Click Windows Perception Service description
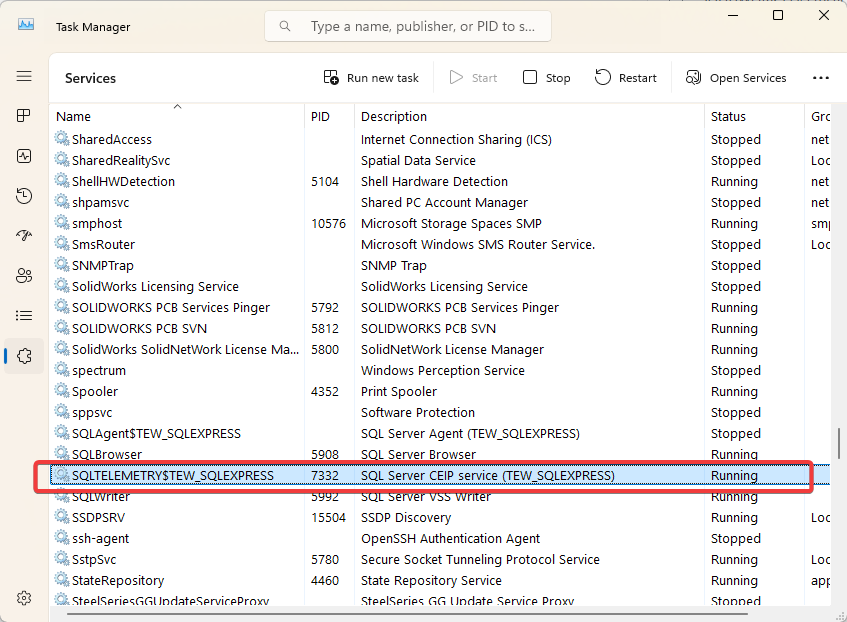Screen dimensions: 847x622 [442, 371]
